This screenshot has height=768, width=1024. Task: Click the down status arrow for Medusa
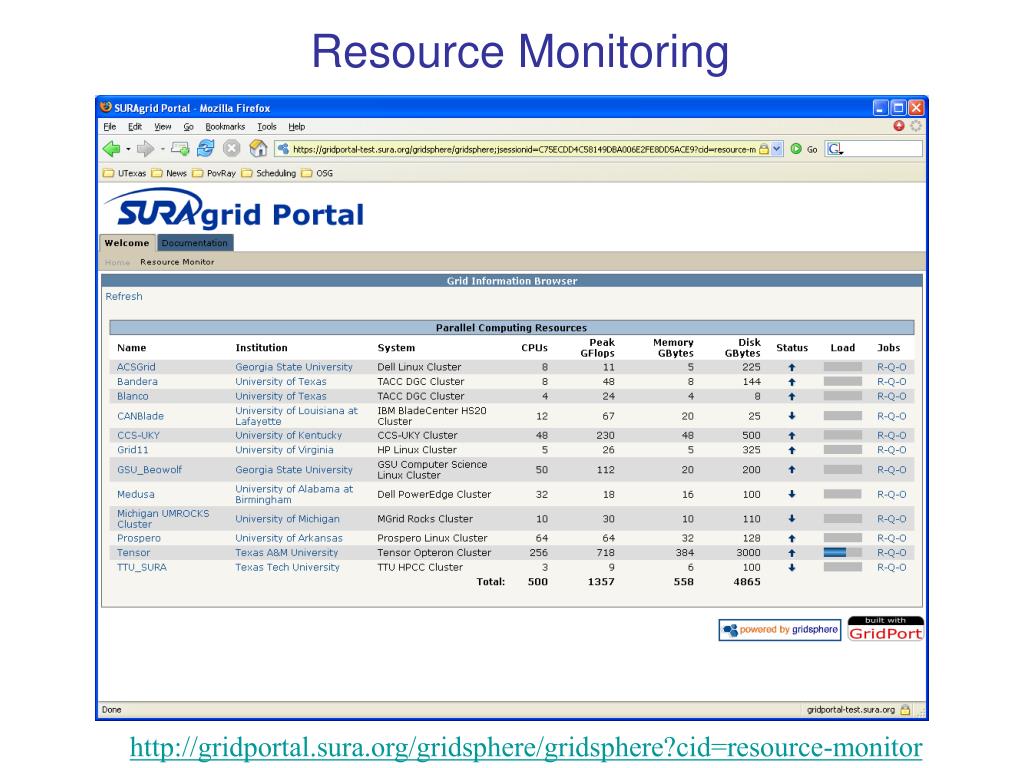(792, 494)
